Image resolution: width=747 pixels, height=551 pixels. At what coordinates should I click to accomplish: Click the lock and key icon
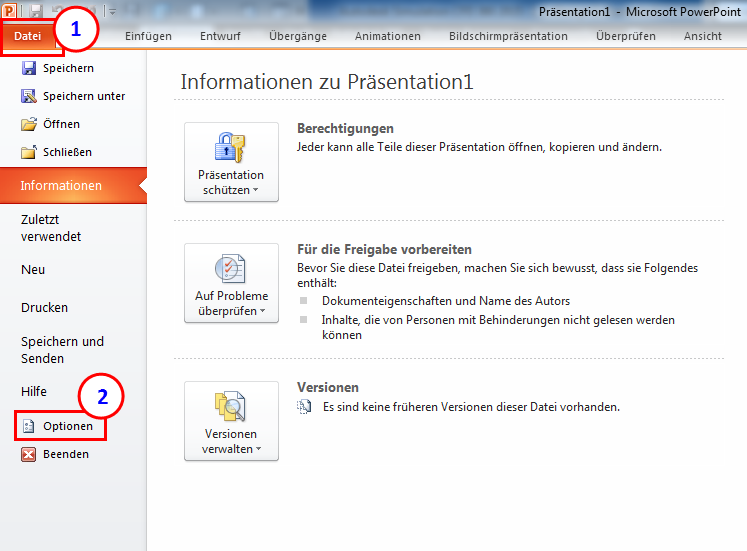point(230,147)
